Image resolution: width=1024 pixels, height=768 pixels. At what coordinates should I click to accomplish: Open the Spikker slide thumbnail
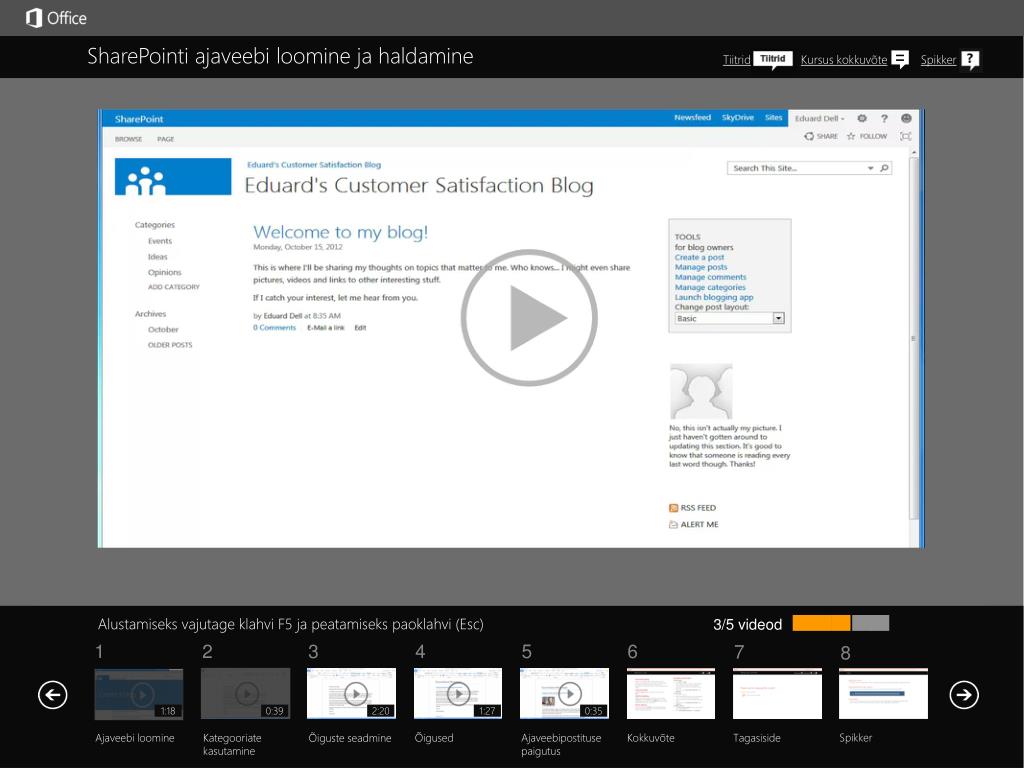[884, 694]
